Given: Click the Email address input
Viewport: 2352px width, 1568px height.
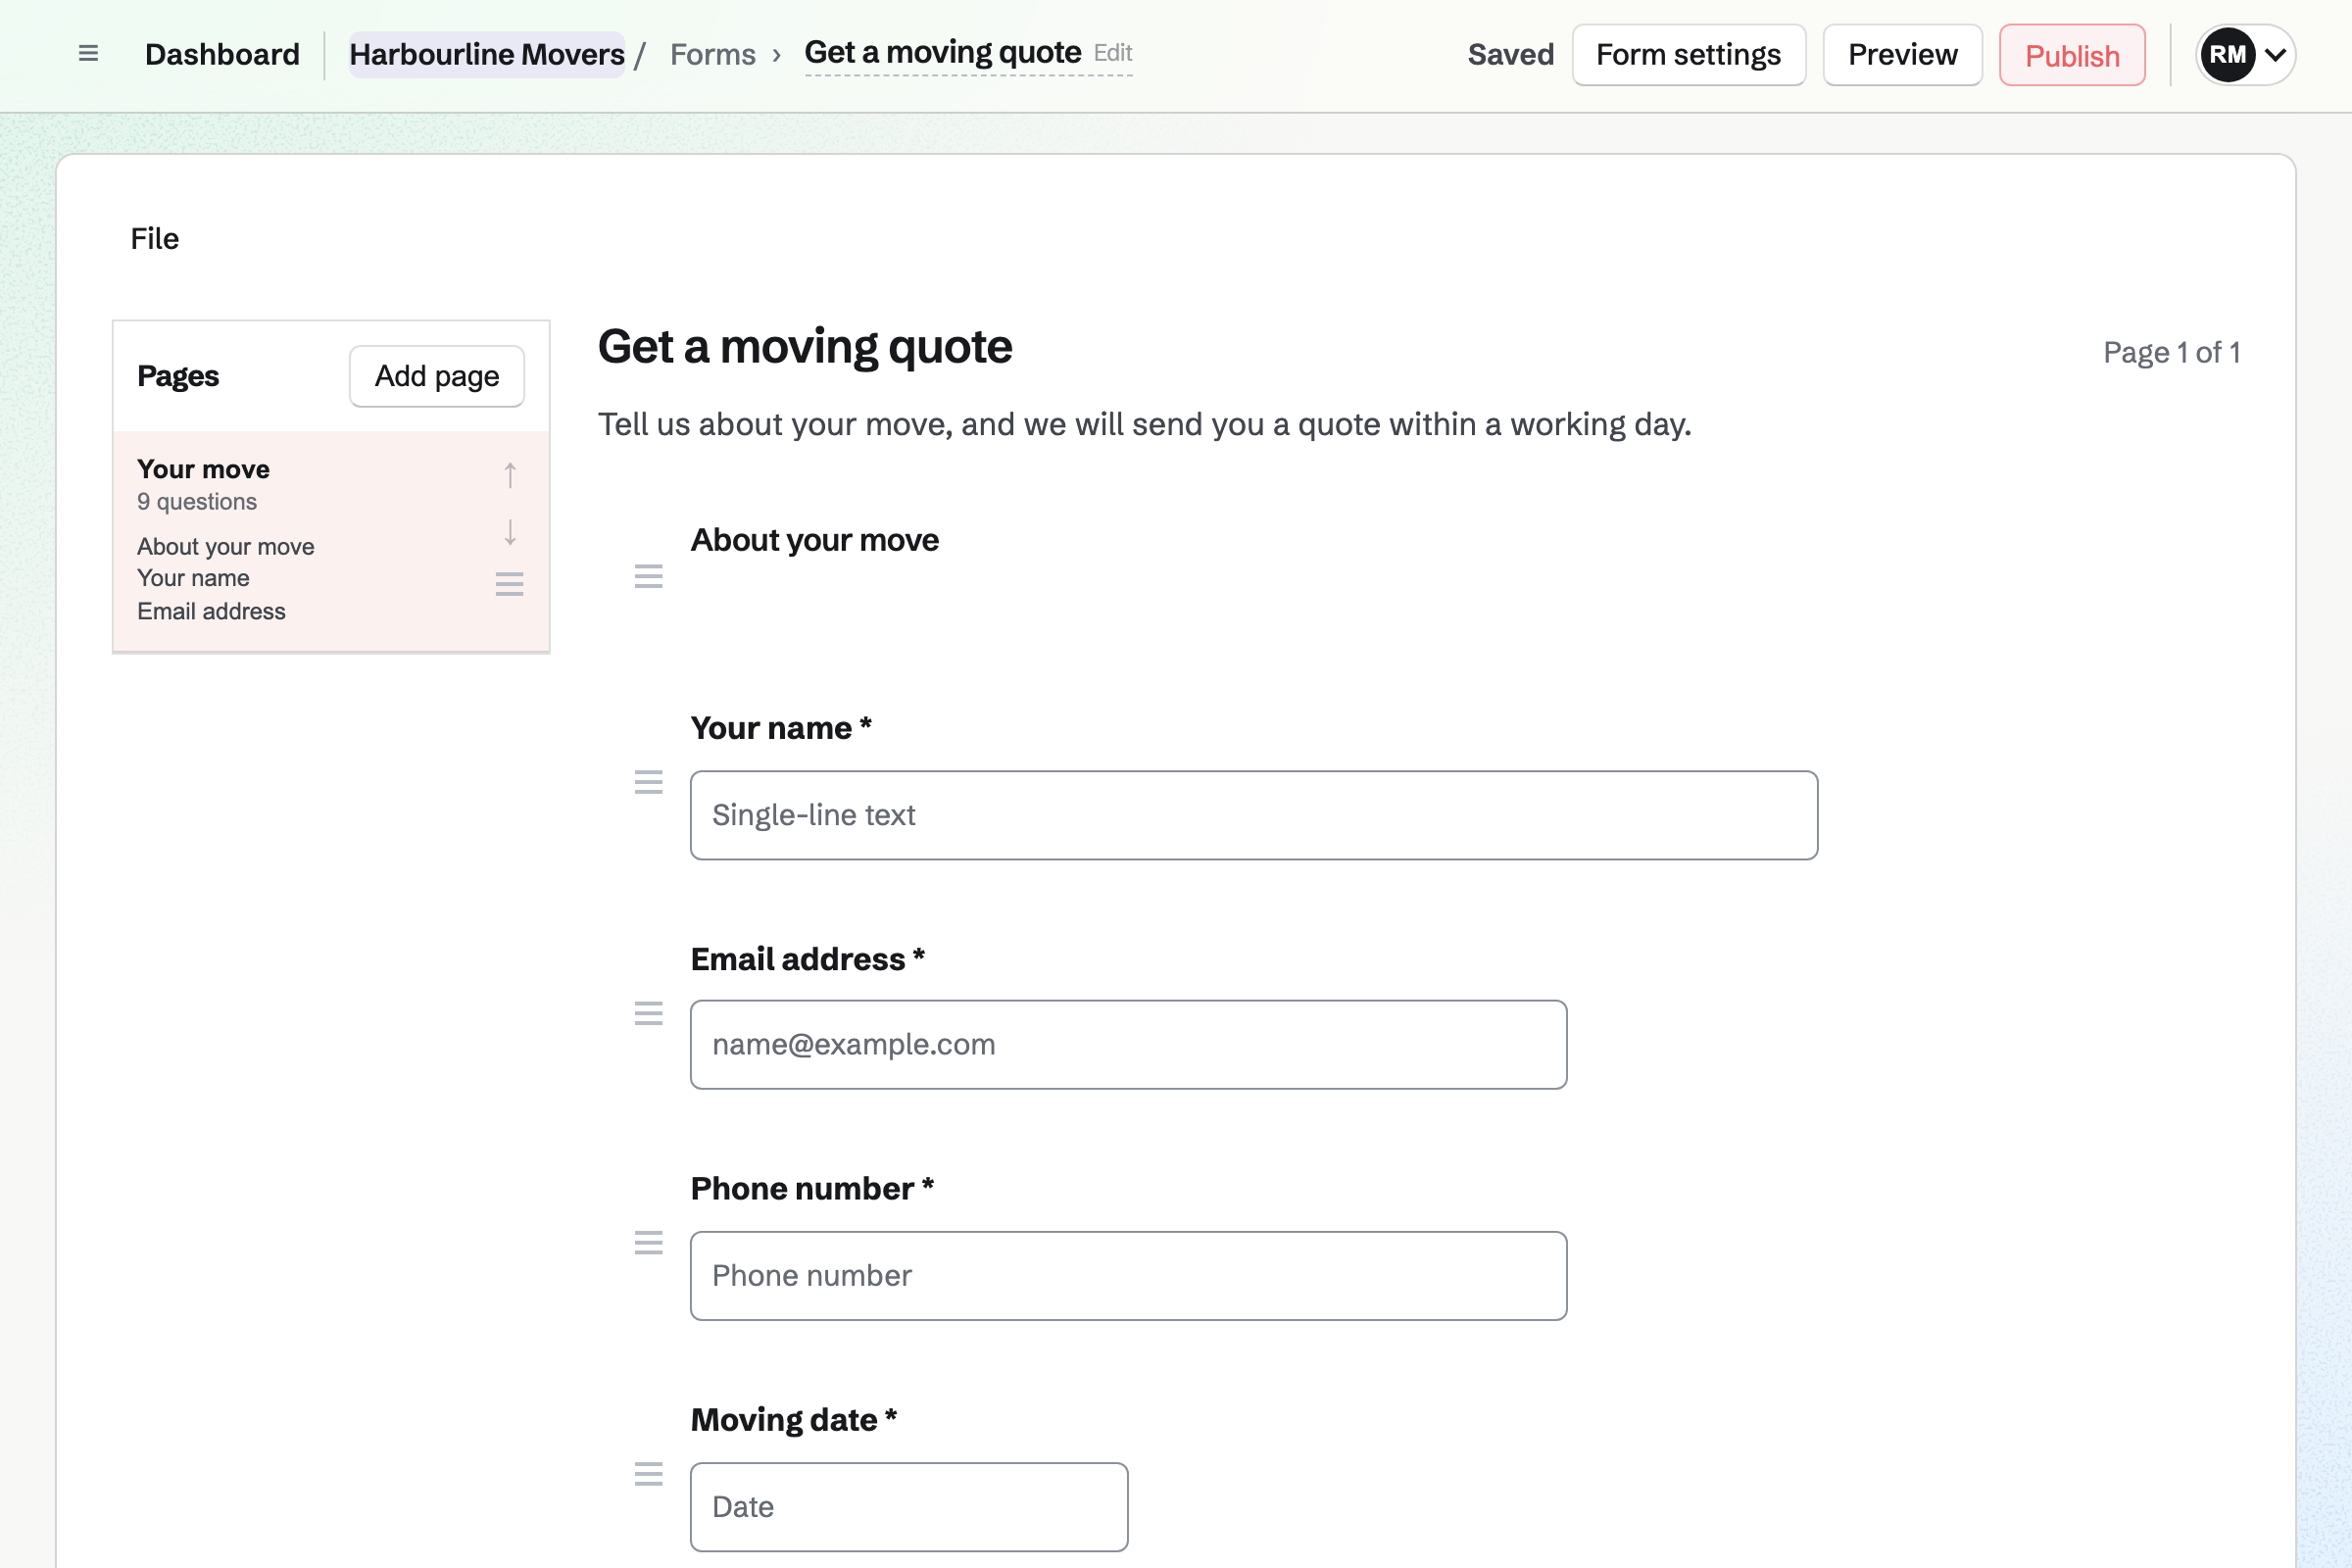Looking at the screenshot, I should point(1128,1044).
